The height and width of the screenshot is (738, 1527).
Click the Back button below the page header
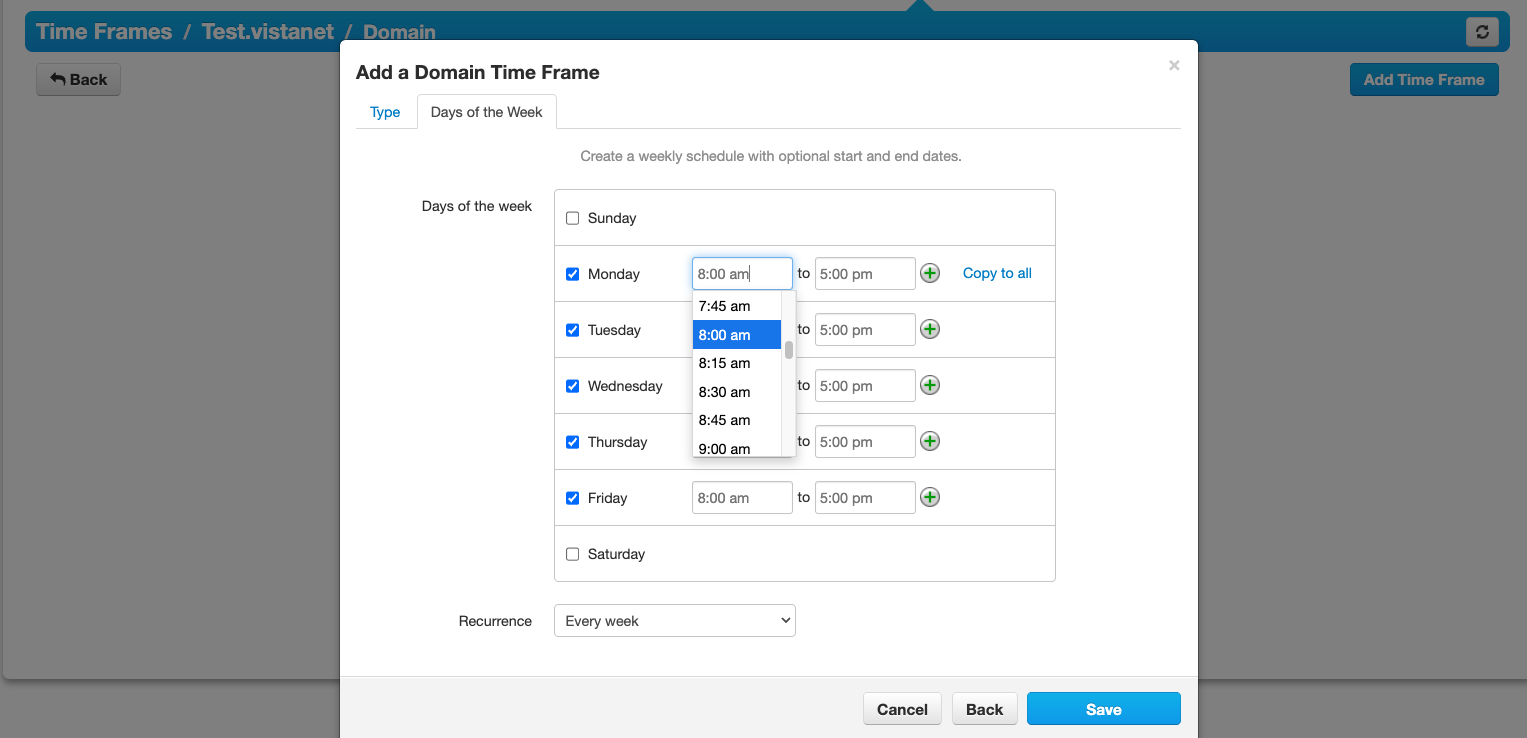point(78,80)
